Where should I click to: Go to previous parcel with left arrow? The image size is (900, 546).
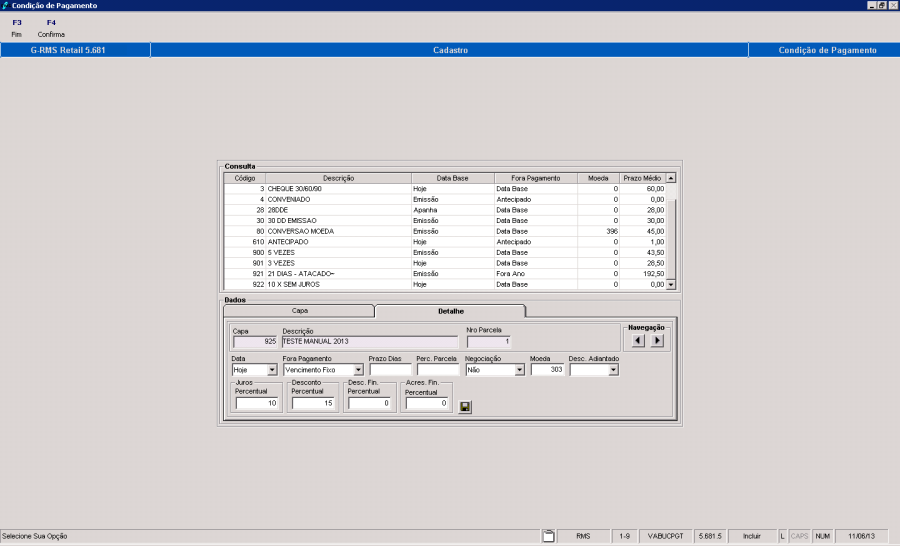point(638,340)
